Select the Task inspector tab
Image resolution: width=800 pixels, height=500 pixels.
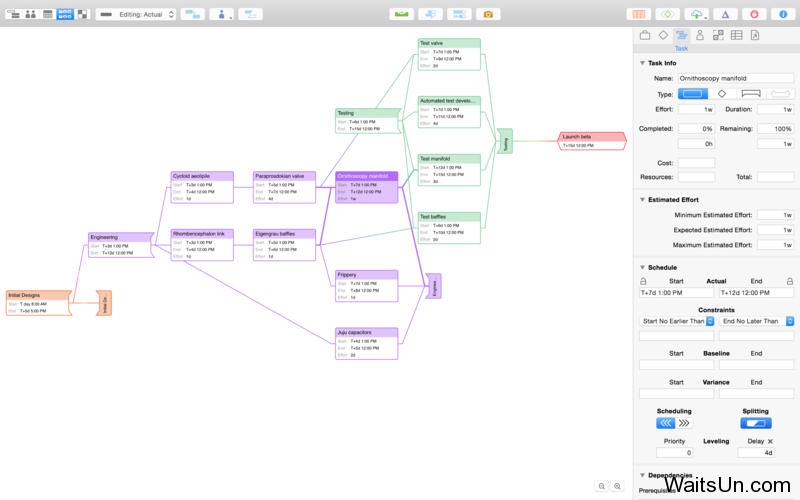point(682,35)
